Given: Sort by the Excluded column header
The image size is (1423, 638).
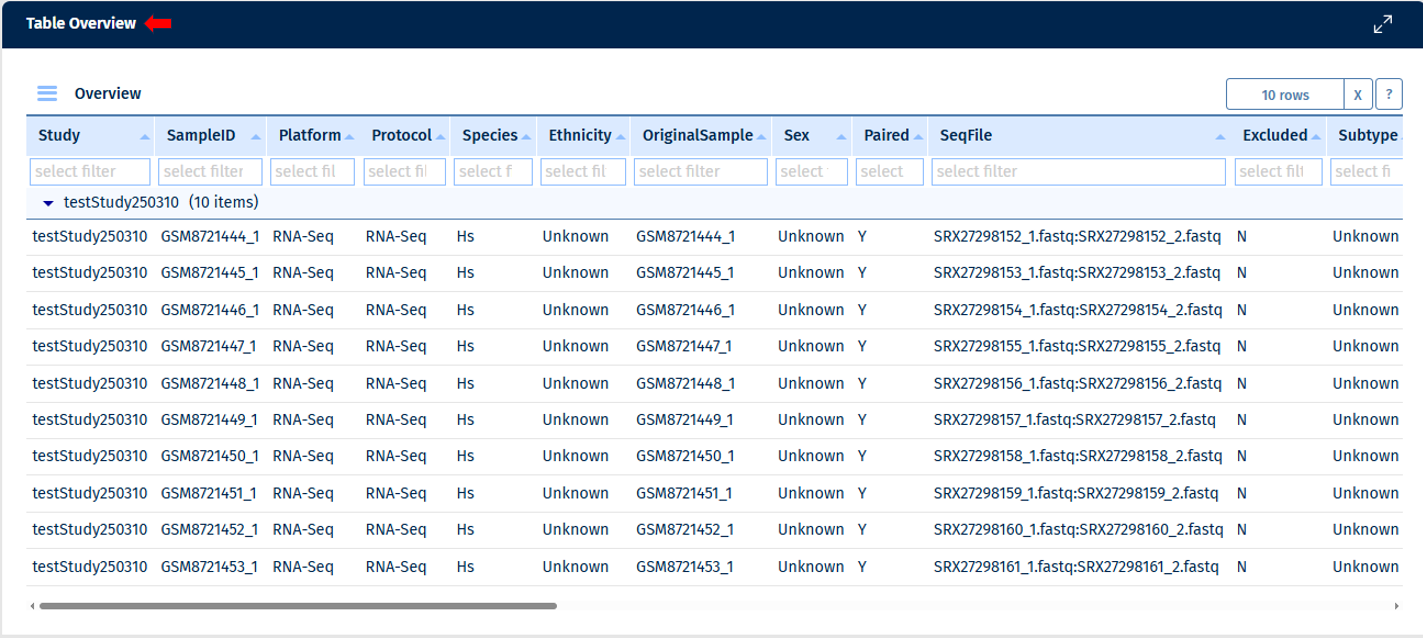Looking at the screenshot, I should pyautogui.click(x=1274, y=136).
